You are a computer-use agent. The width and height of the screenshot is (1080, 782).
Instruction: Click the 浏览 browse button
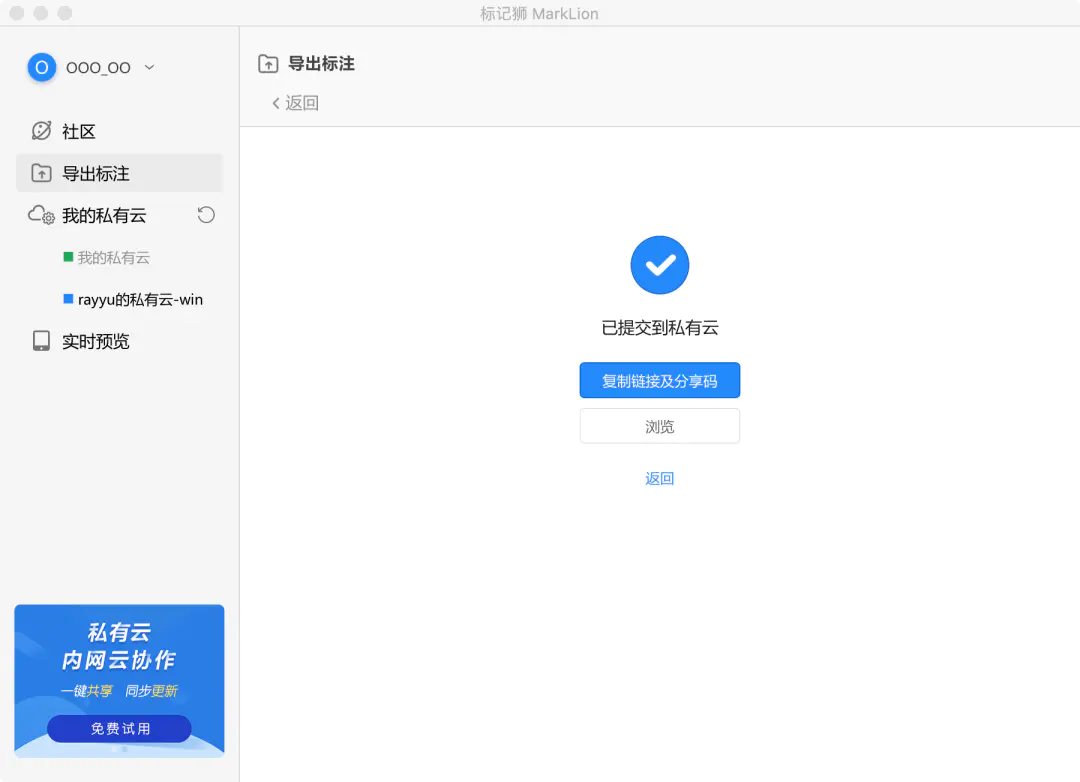point(660,426)
